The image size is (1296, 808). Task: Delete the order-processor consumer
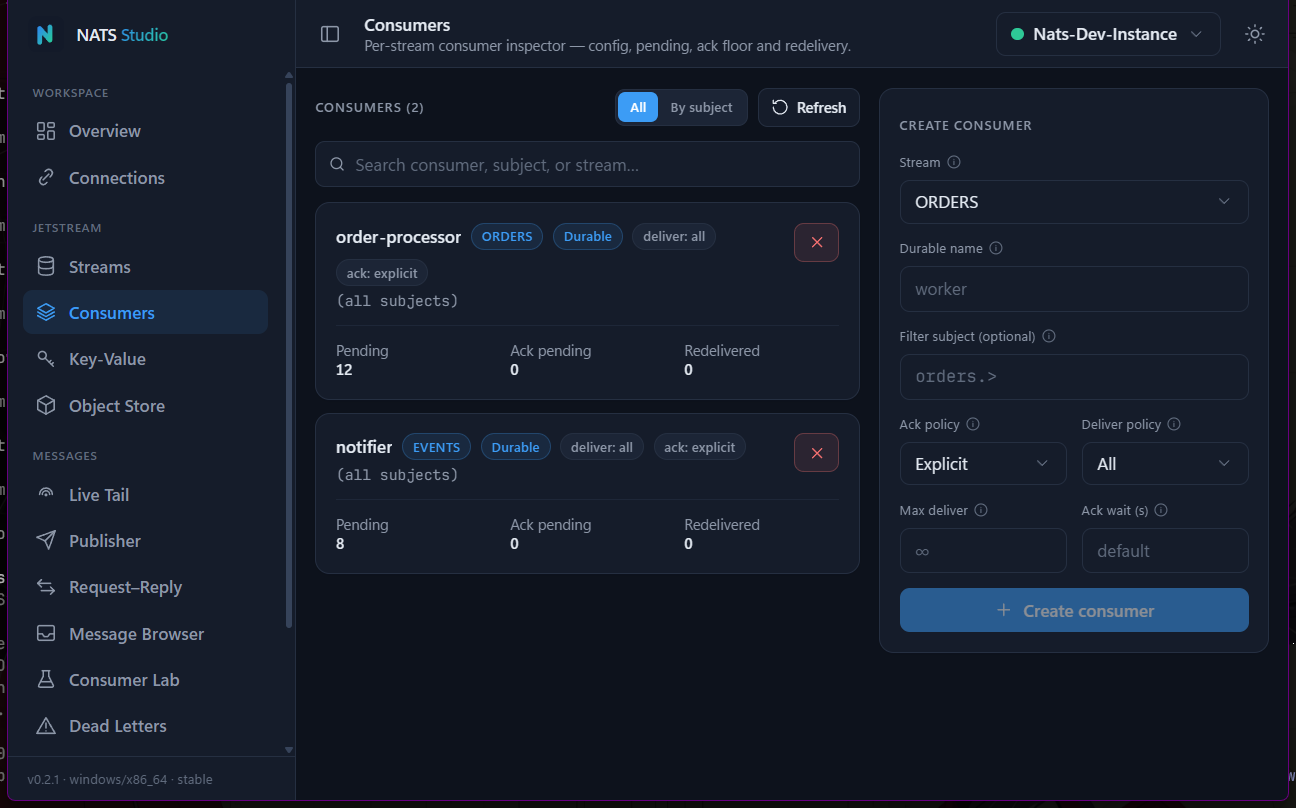(816, 242)
